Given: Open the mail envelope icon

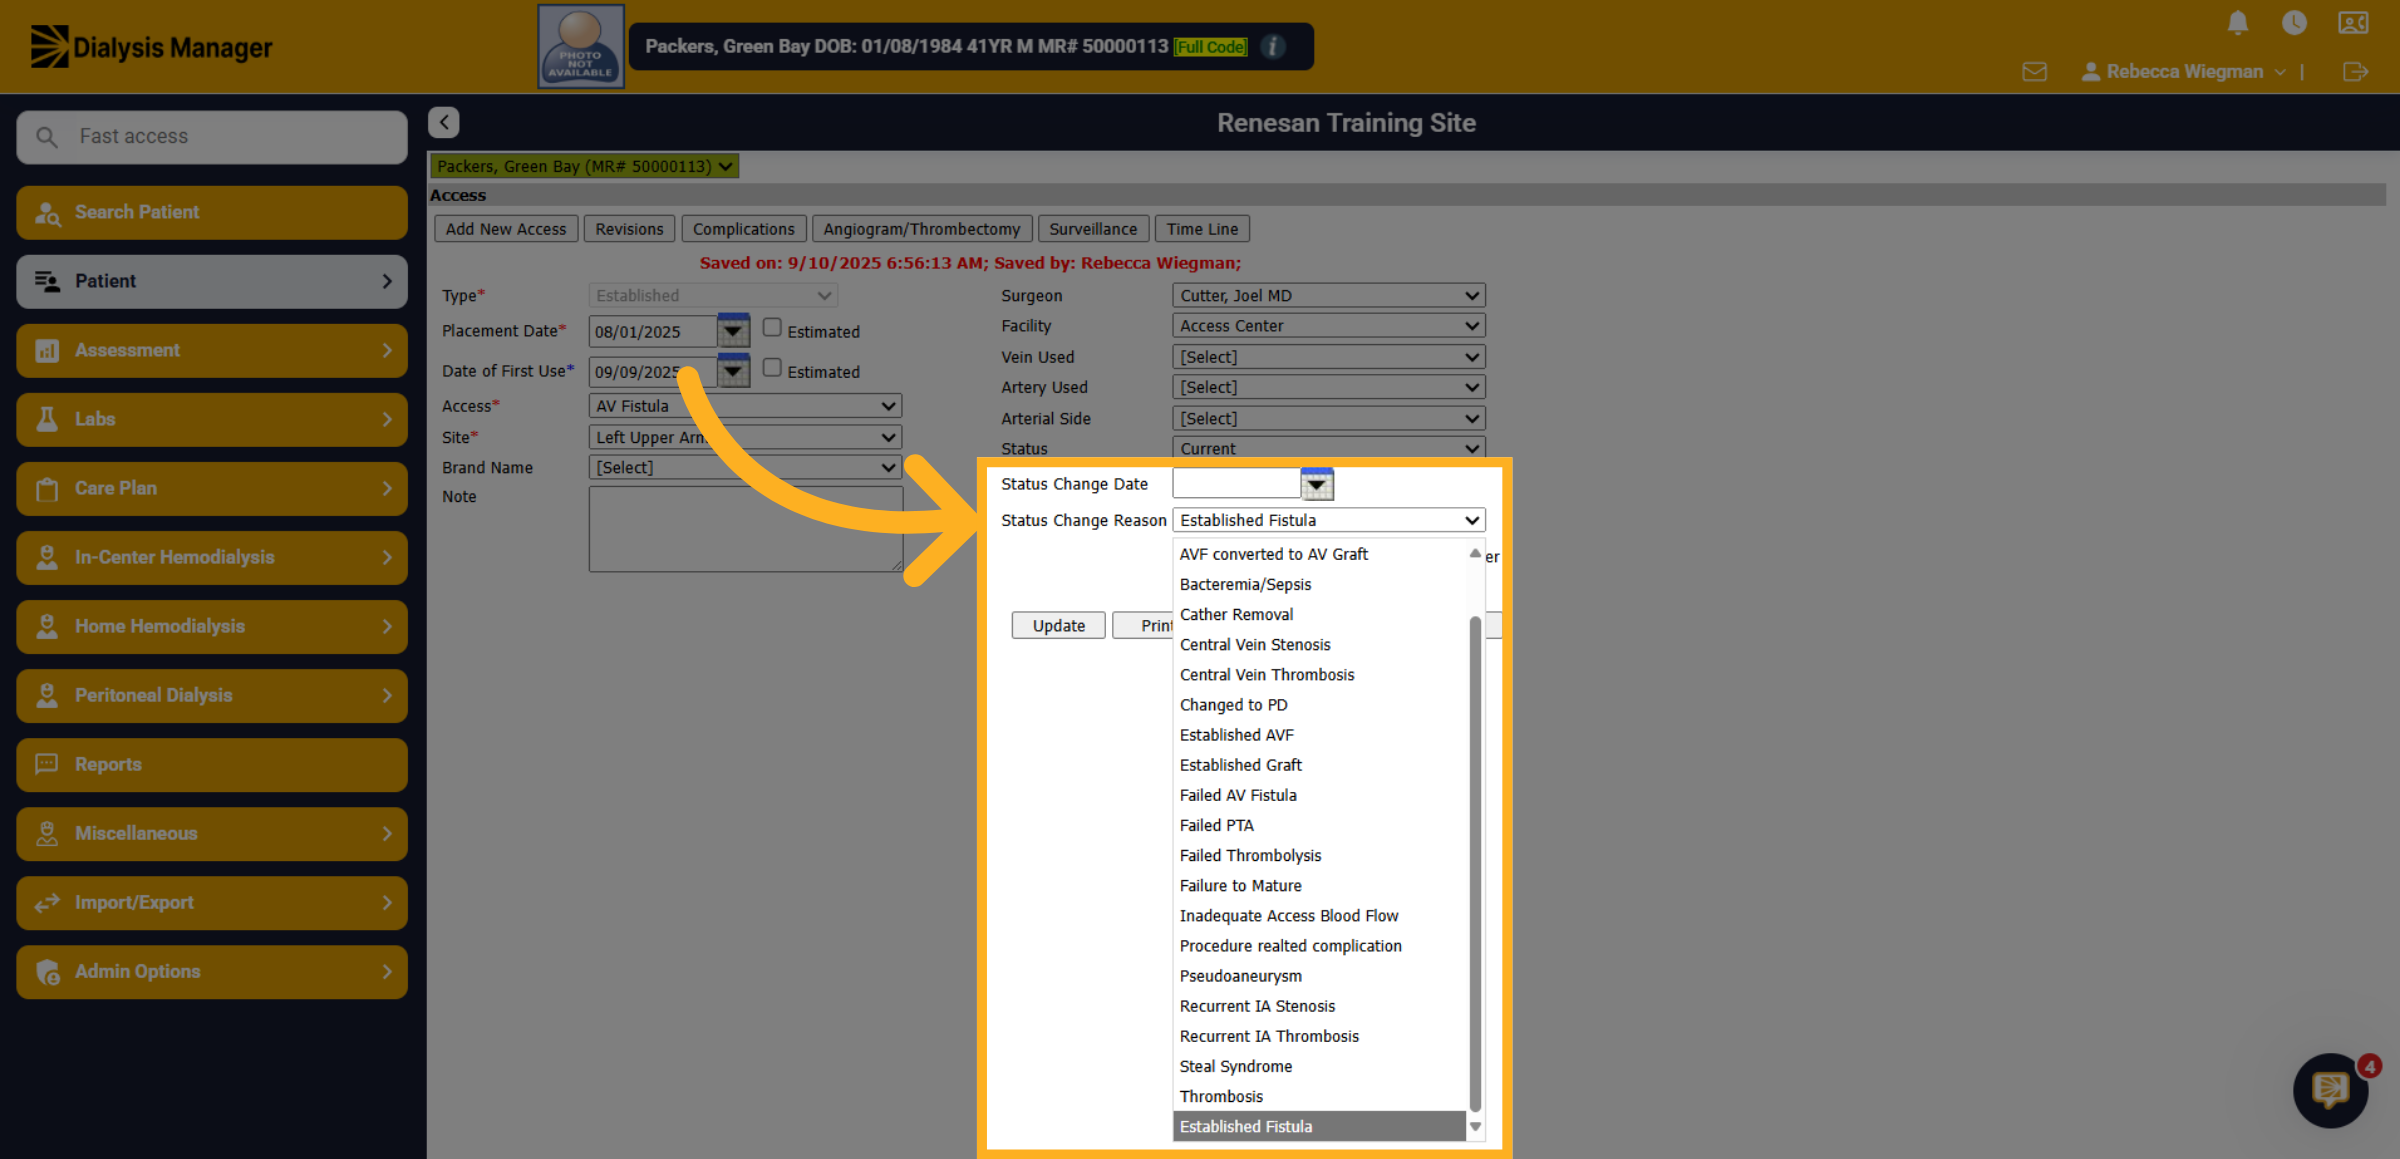Looking at the screenshot, I should click(2034, 72).
